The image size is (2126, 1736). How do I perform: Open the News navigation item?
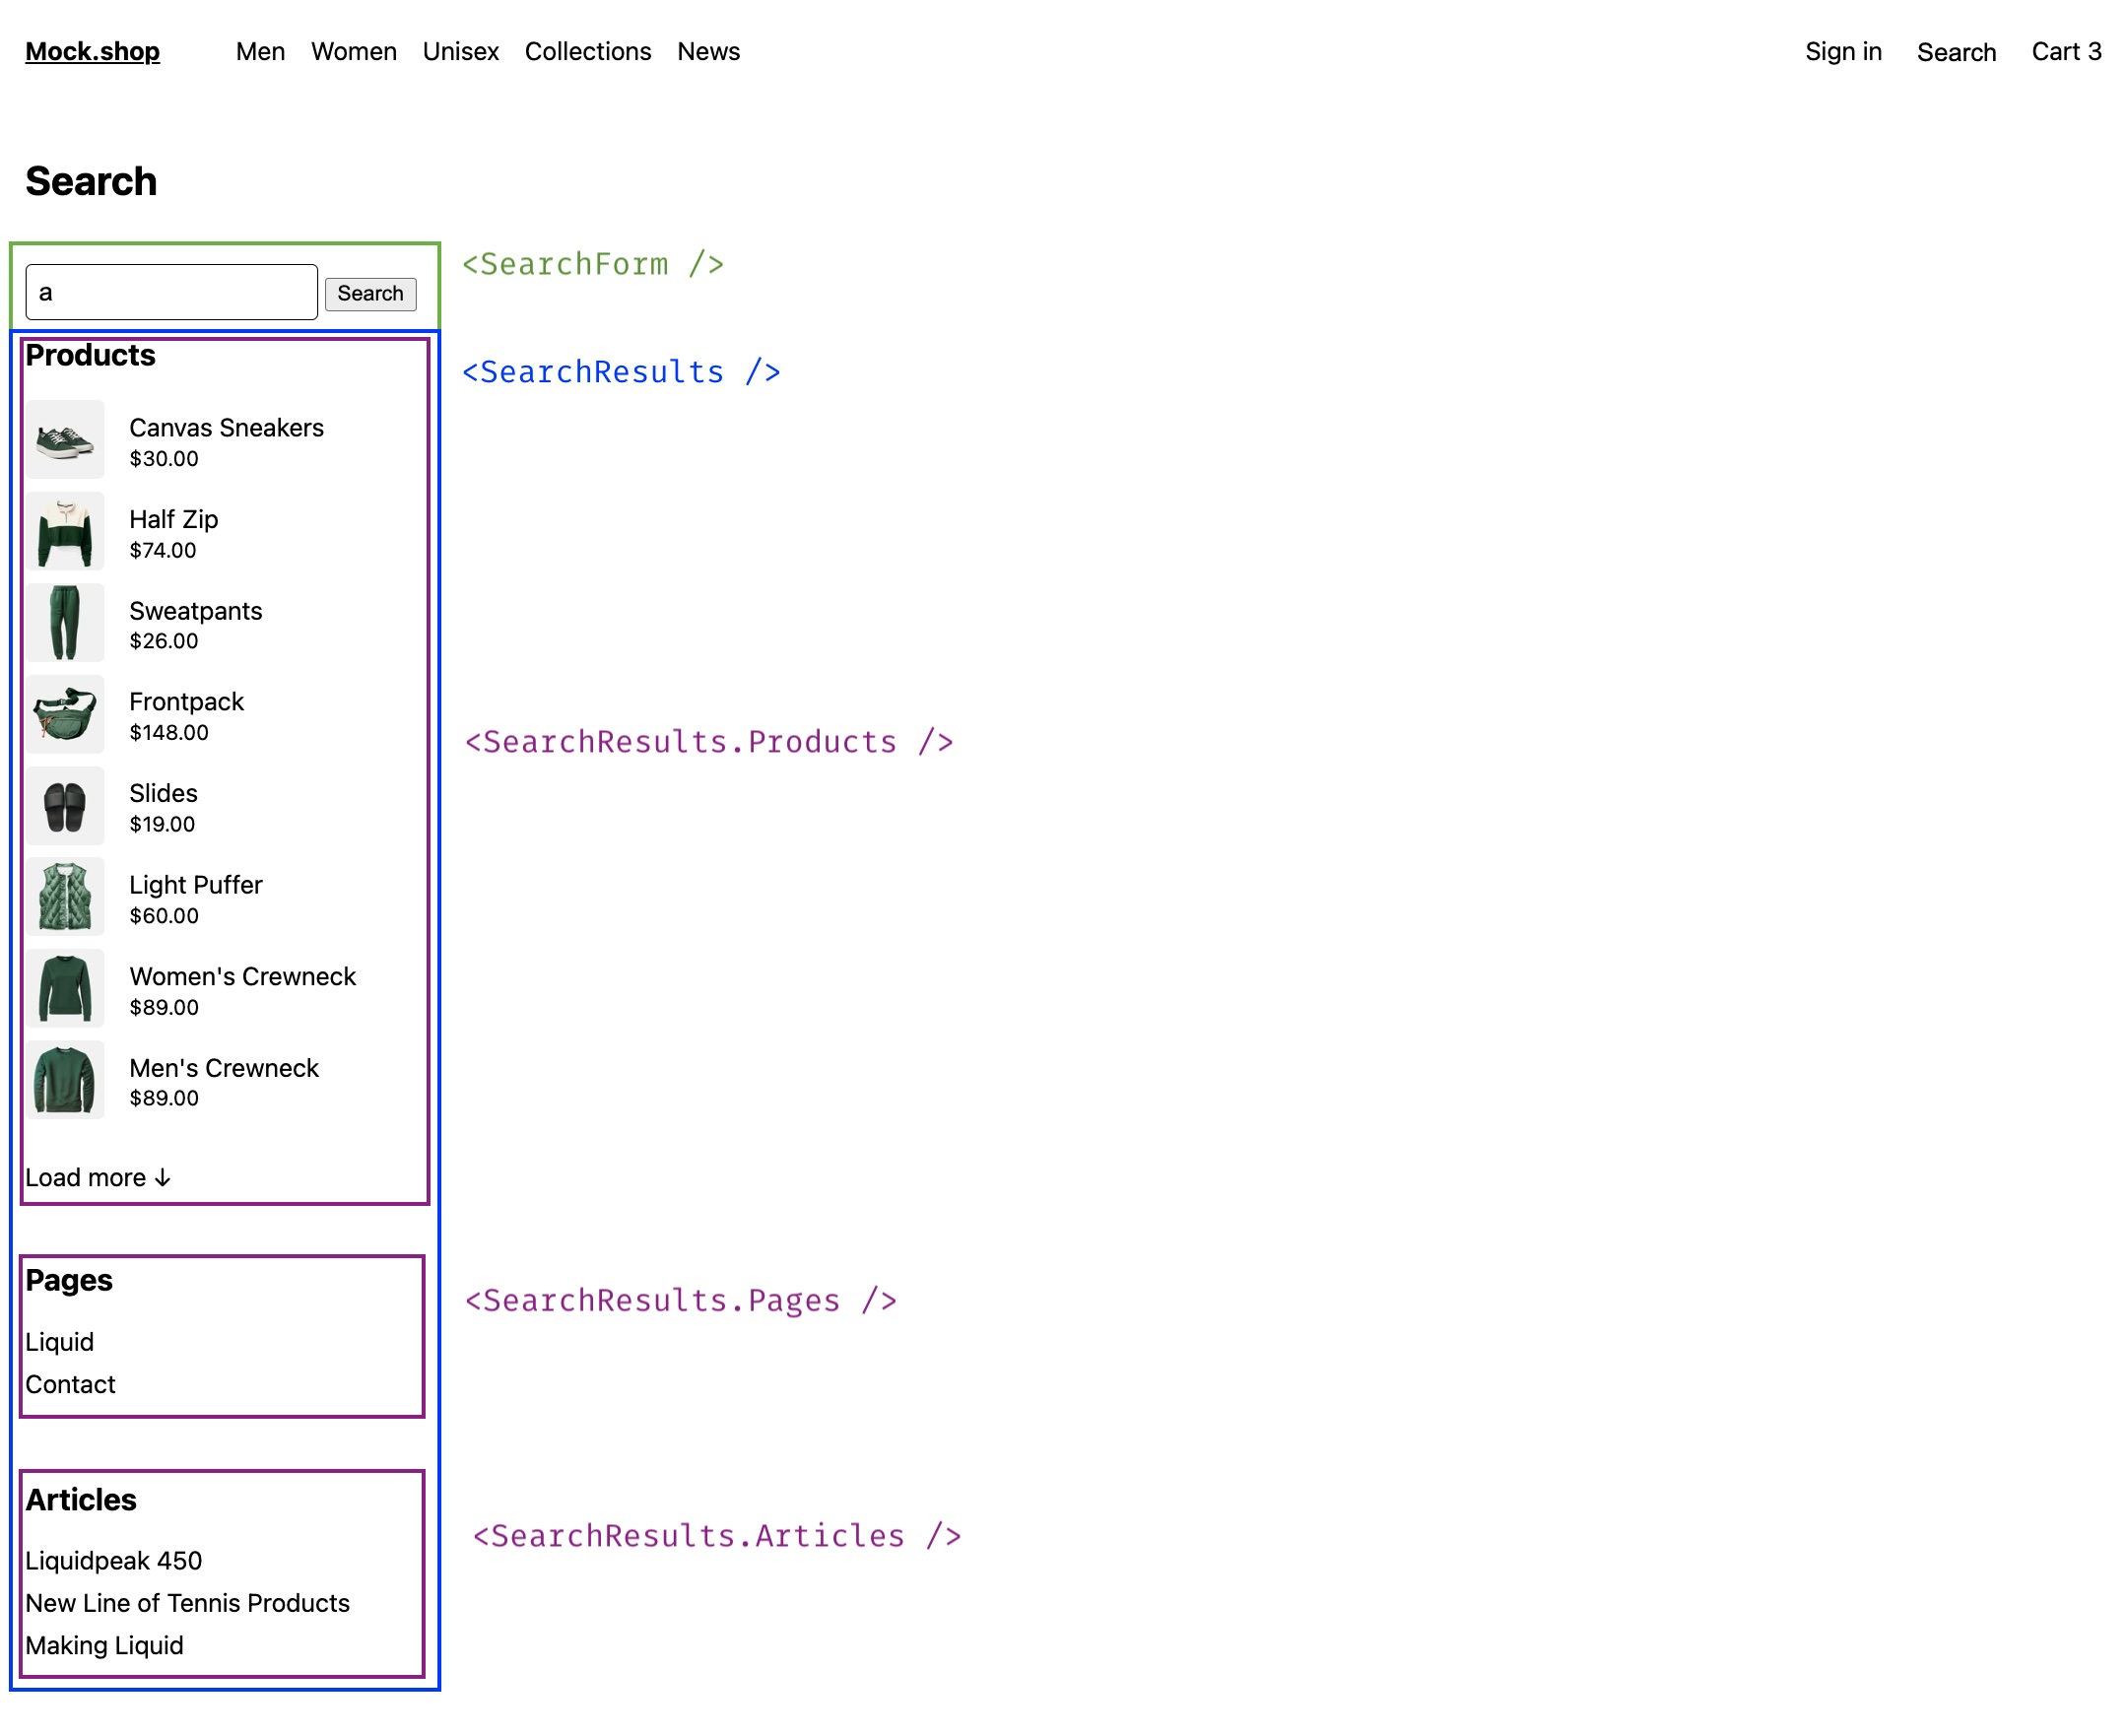(x=708, y=52)
